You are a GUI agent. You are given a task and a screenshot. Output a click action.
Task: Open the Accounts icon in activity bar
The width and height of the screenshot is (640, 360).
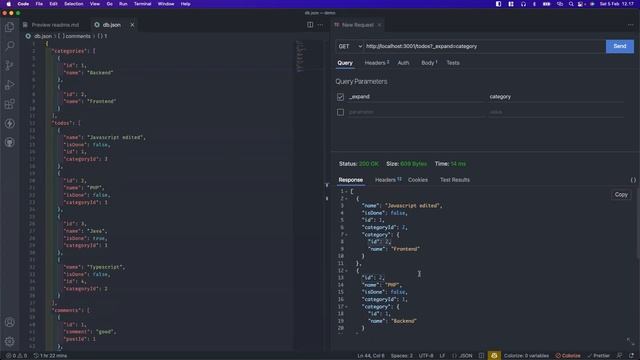pos(9,322)
